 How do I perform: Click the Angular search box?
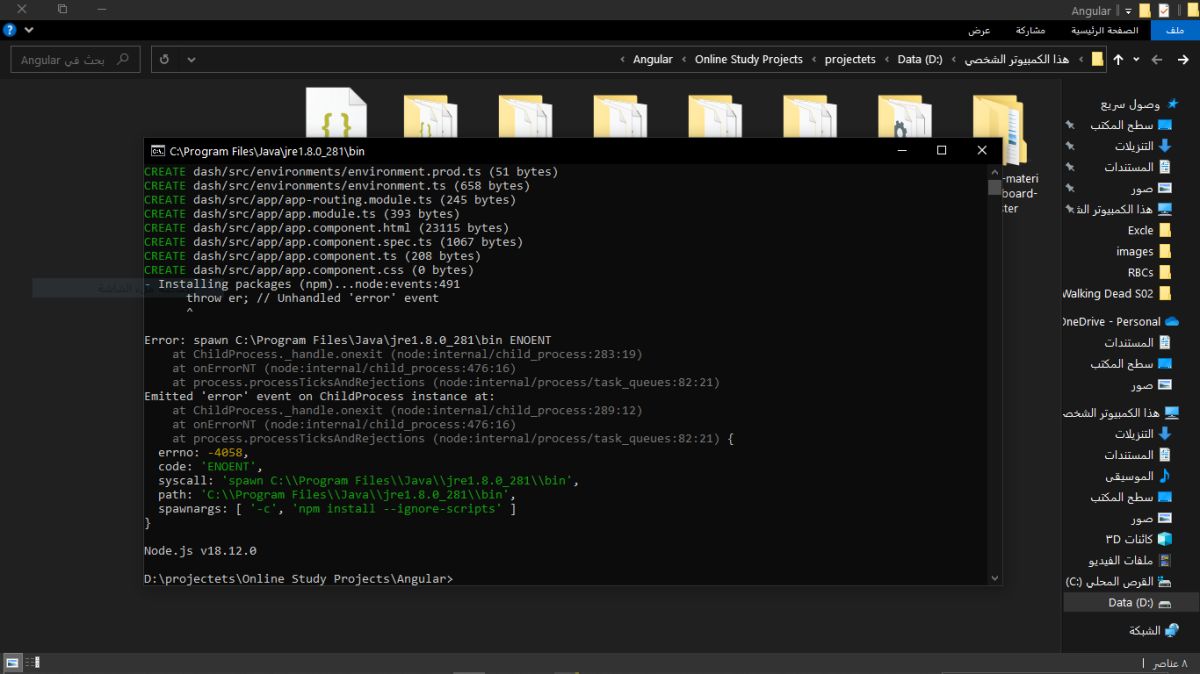pos(75,59)
